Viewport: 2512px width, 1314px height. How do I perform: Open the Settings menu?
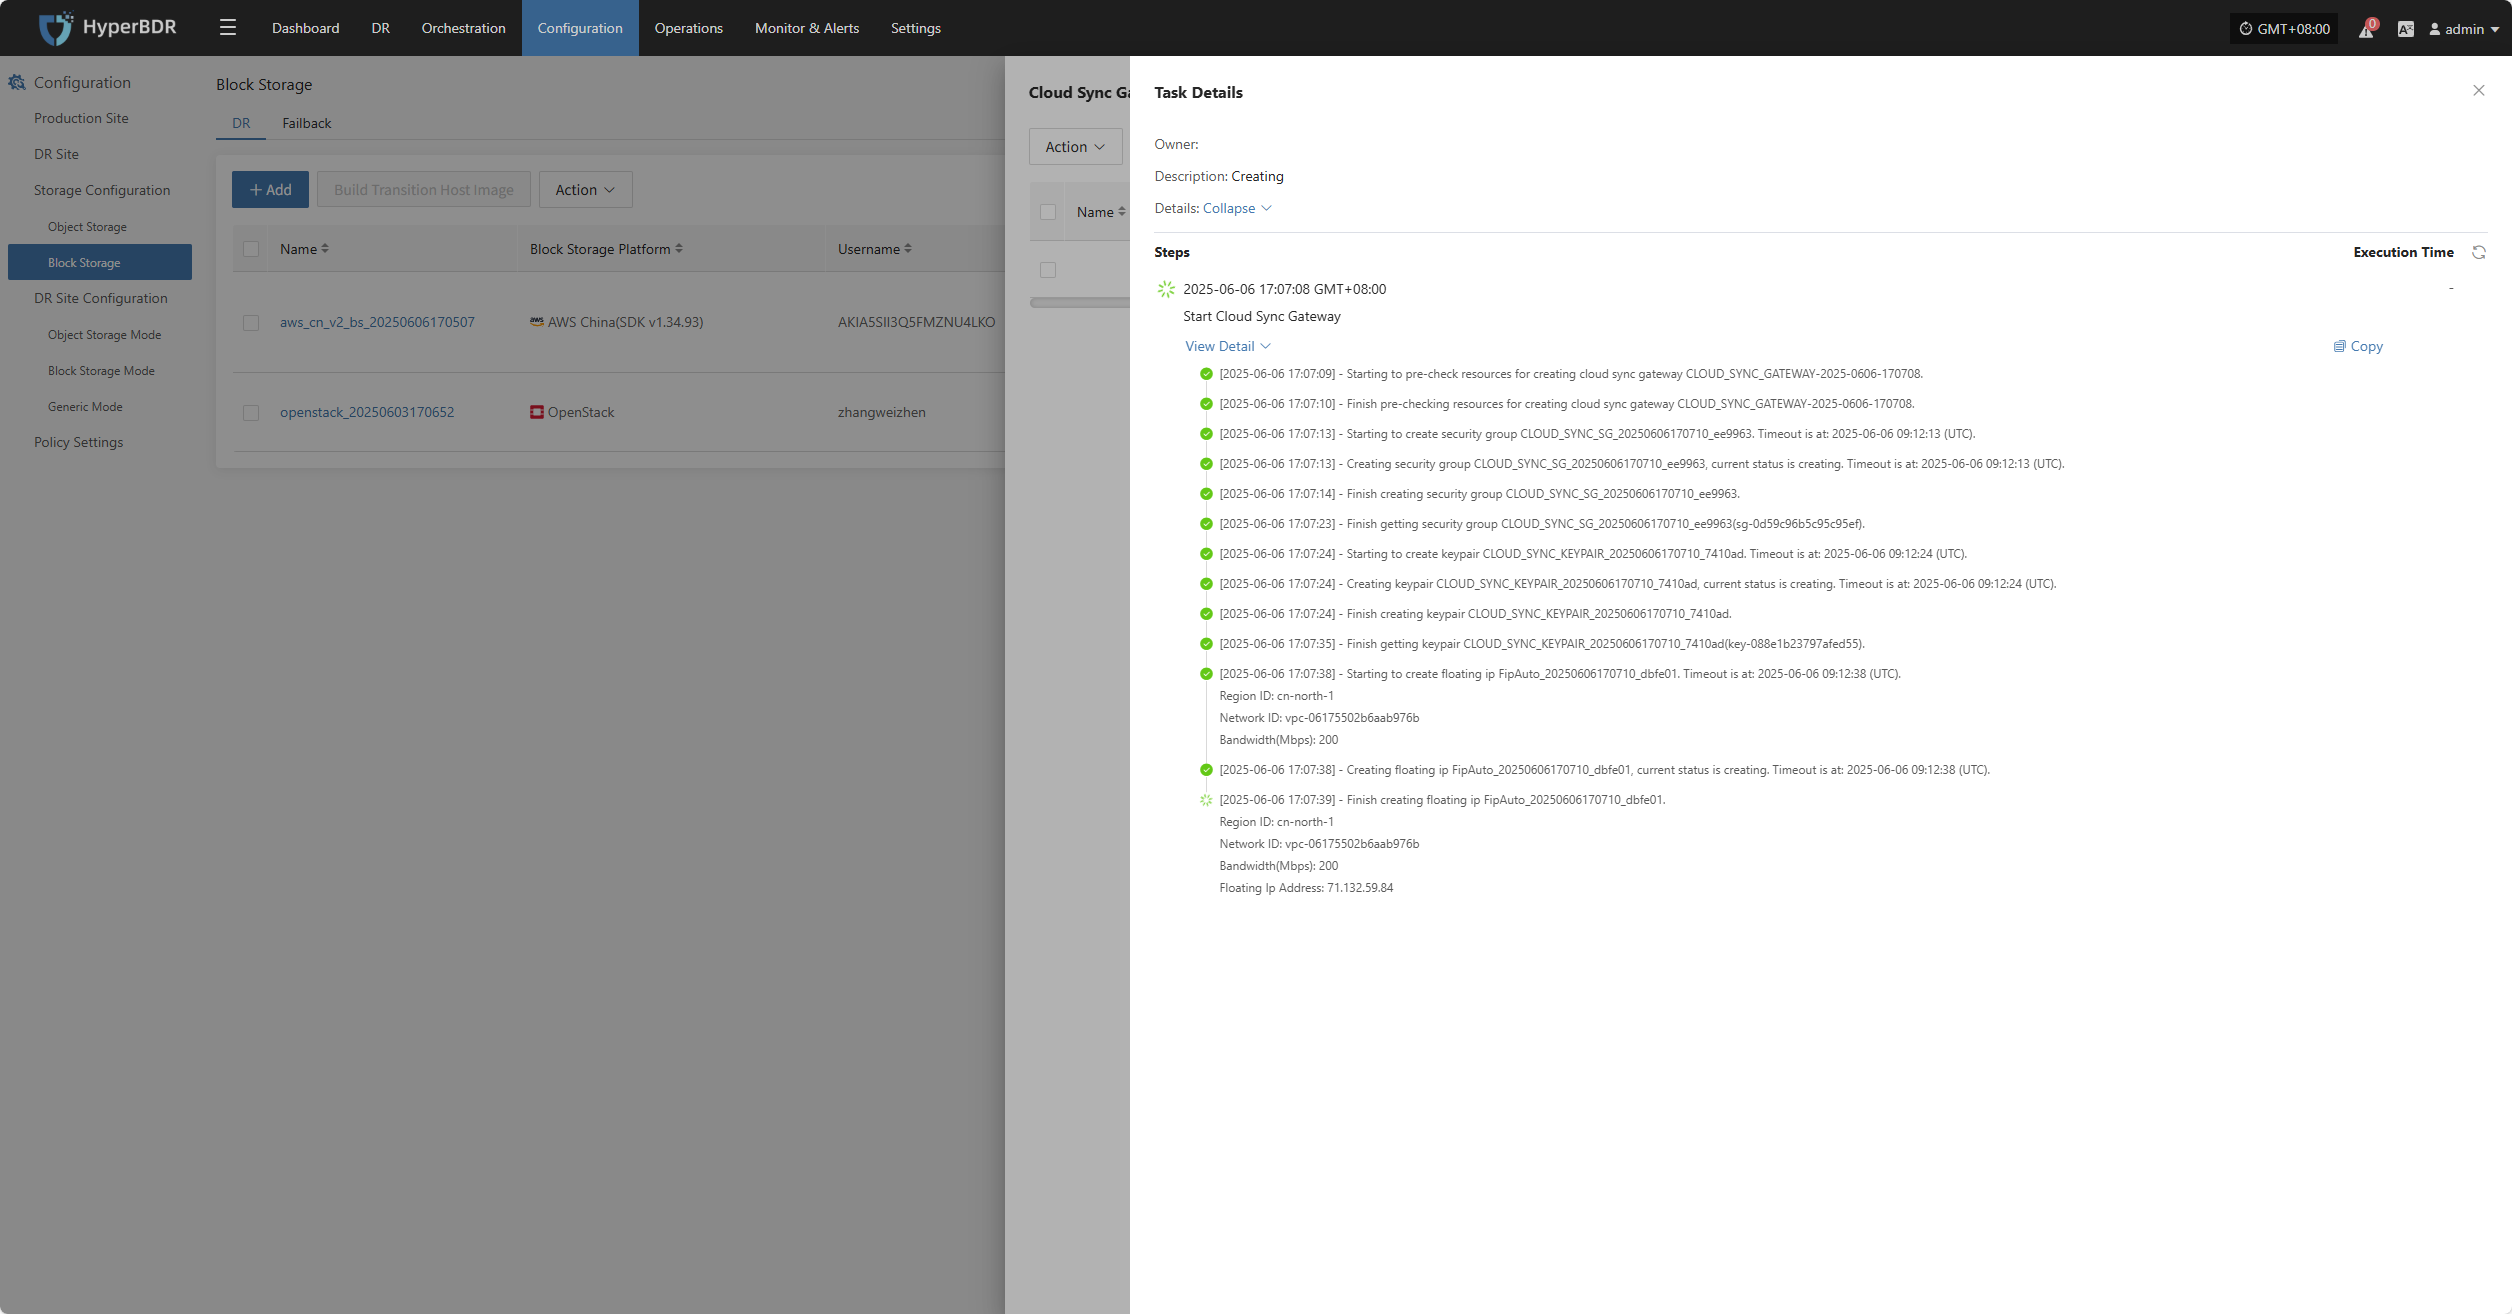tap(916, 28)
